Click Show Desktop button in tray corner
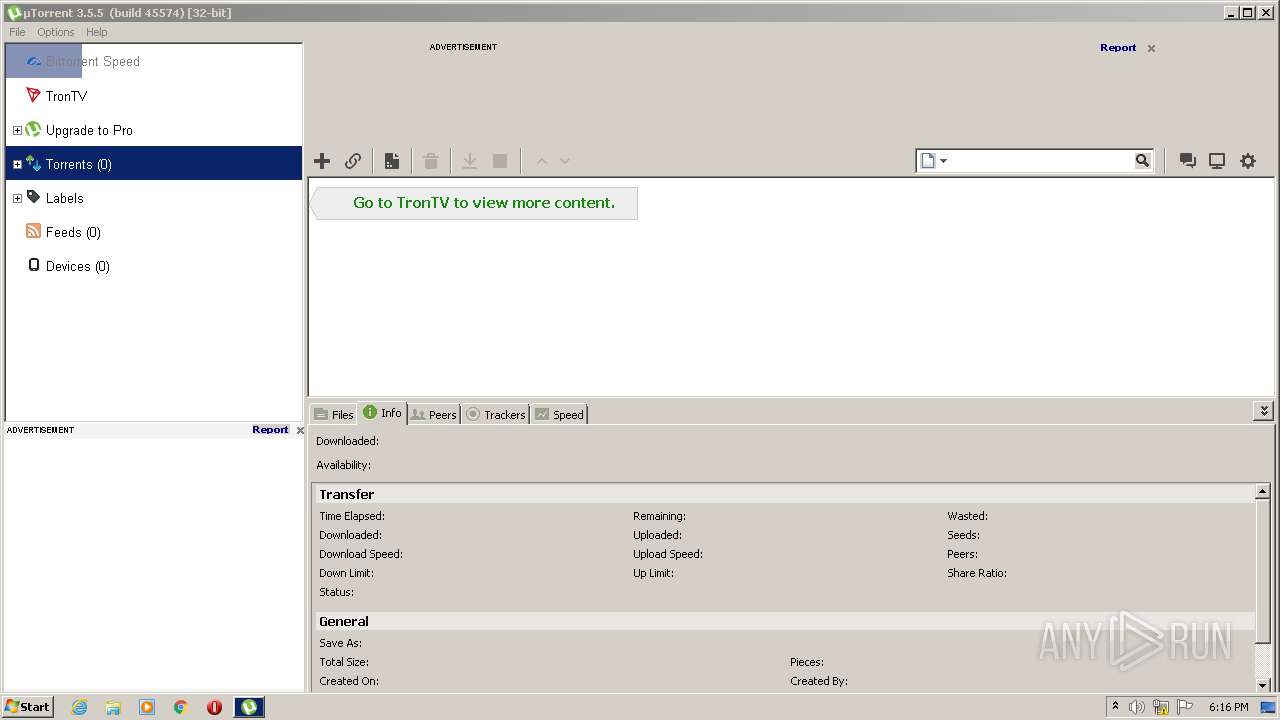Screen dimensions: 1280x720 tap(1268, 707)
